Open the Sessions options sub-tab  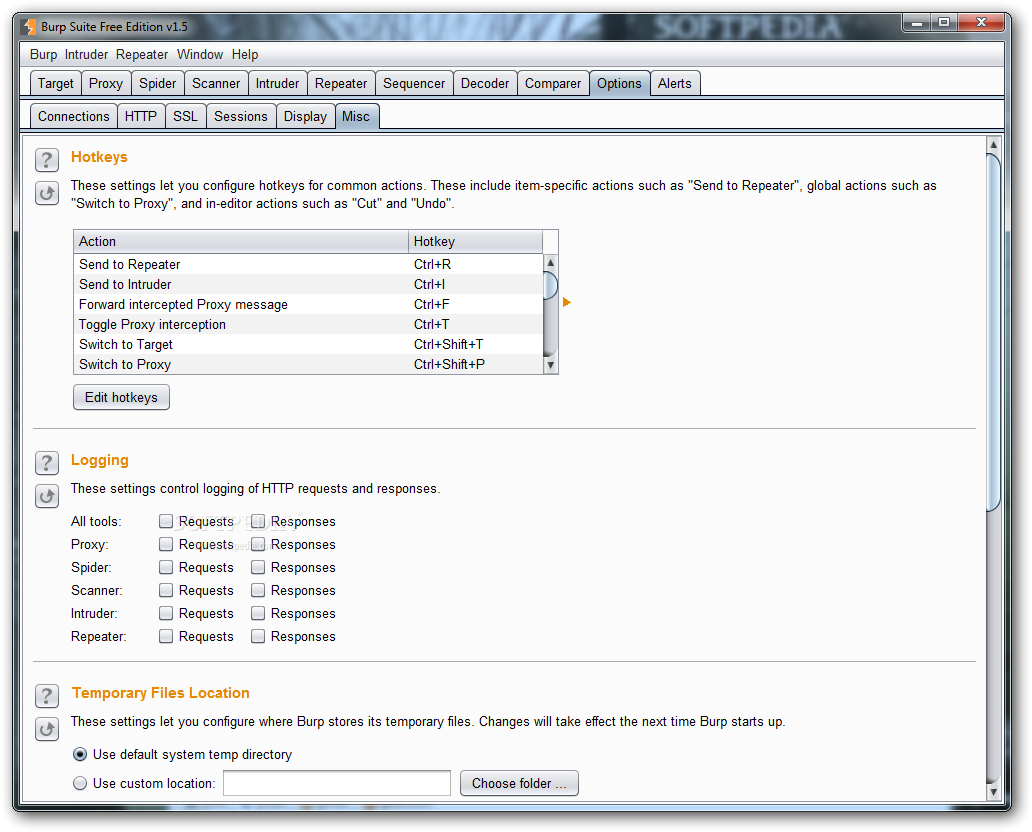pos(241,117)
